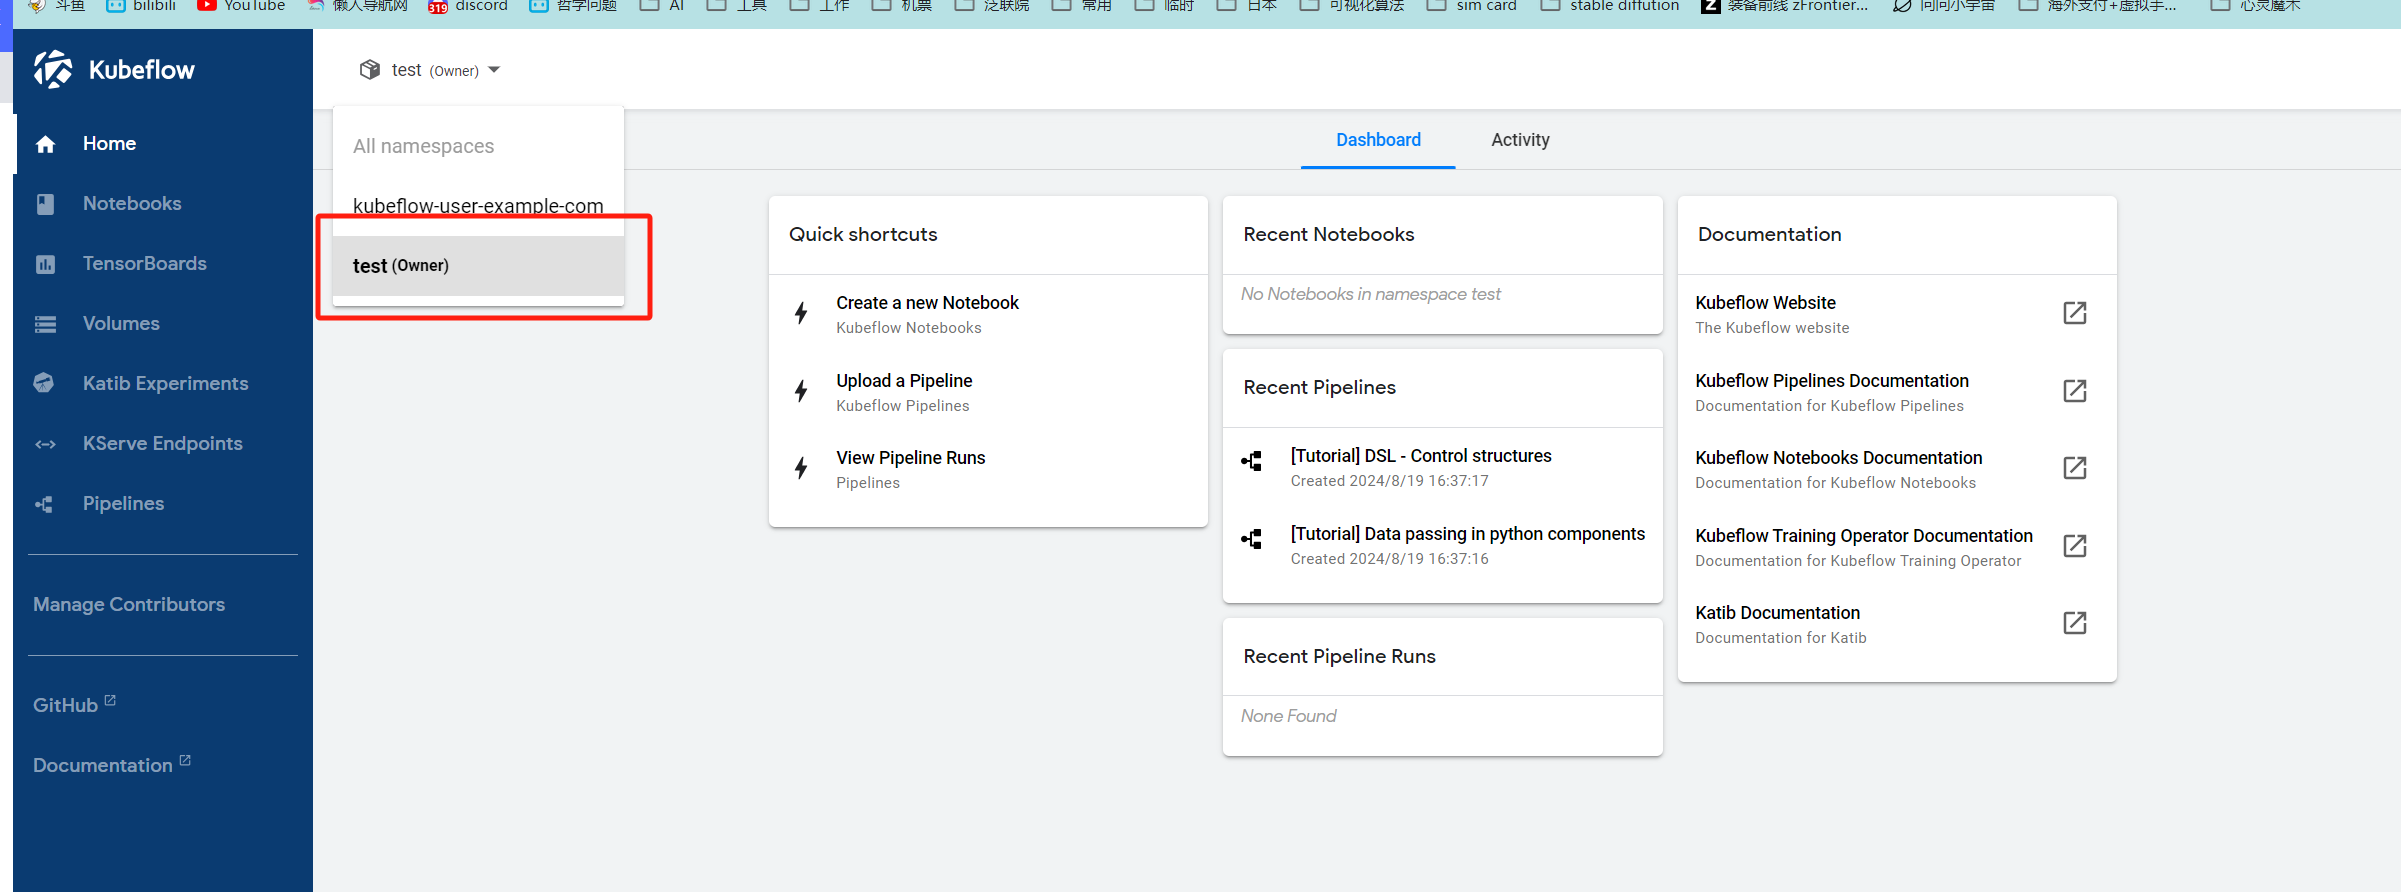Click View Pipeline Runs shortcut
Image resolution: width=2401 pixels, height=892 pixels.
pos(988,469)
